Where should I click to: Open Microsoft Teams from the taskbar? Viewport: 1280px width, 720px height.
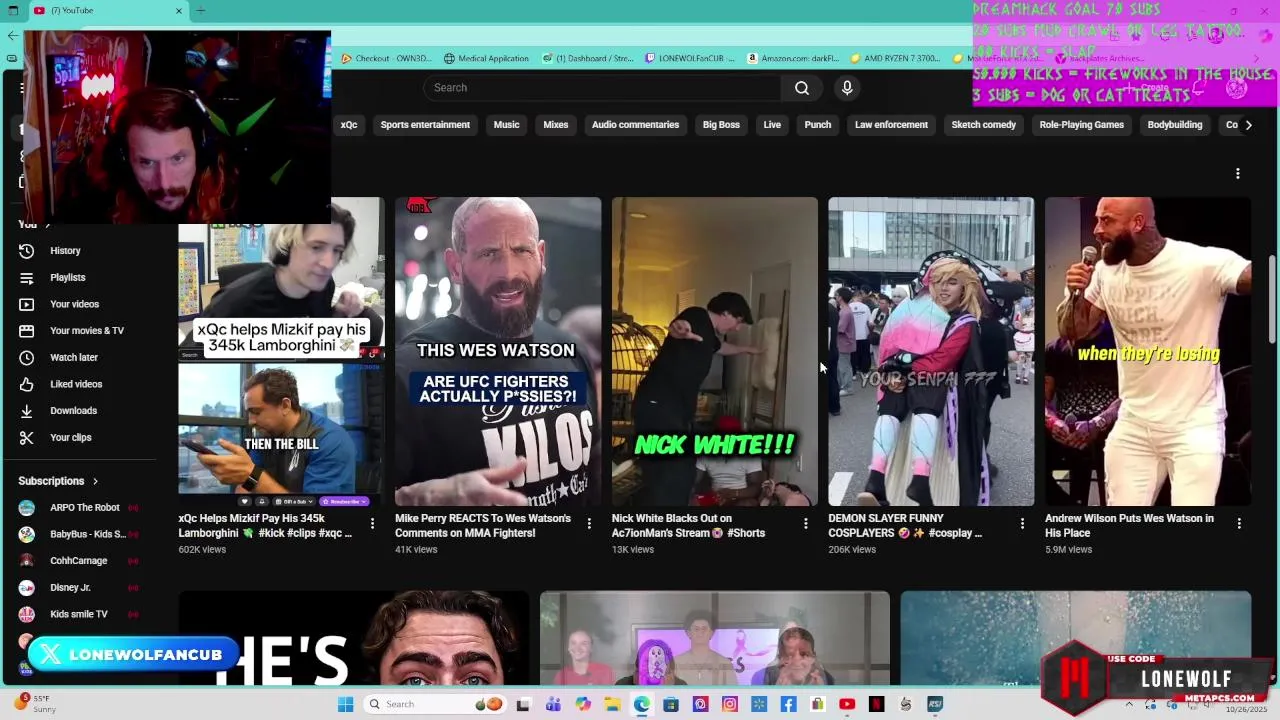553,704
